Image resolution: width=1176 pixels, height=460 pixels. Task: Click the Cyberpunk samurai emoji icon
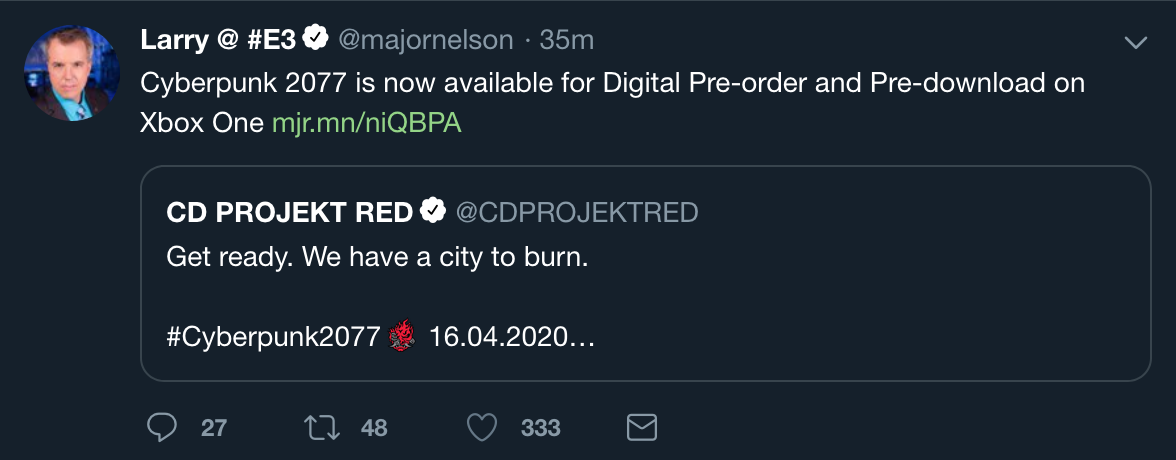coord(401,337)
